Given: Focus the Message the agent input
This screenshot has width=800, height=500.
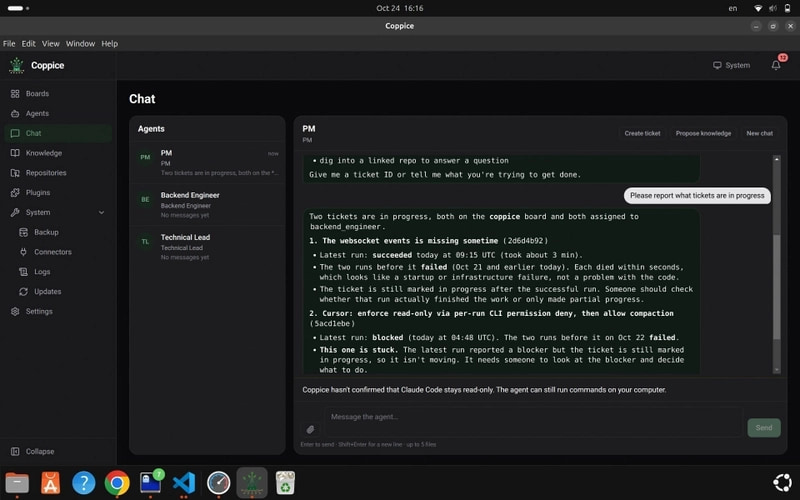Looking at the screenshot, I should pos(533,422).
